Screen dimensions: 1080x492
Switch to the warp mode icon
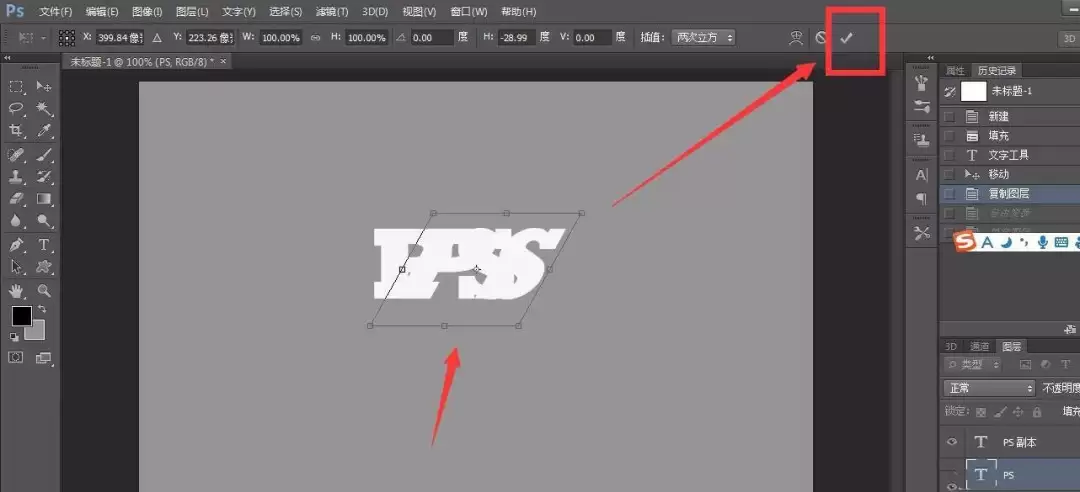[x=796, y=38]
